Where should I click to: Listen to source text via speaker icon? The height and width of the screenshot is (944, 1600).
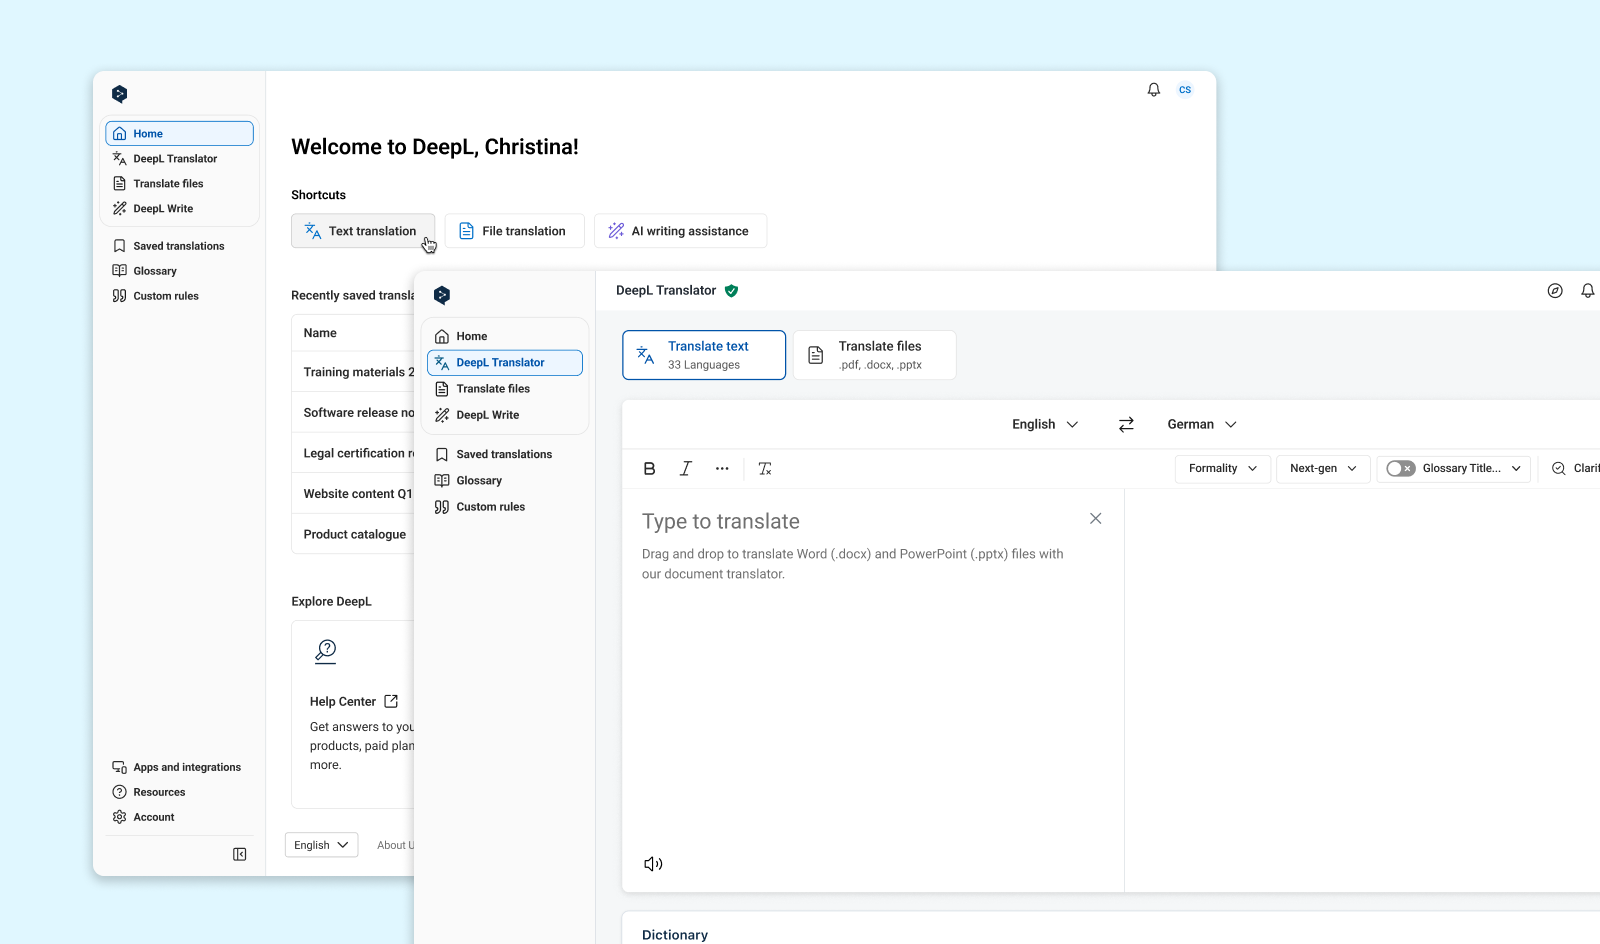653,864
